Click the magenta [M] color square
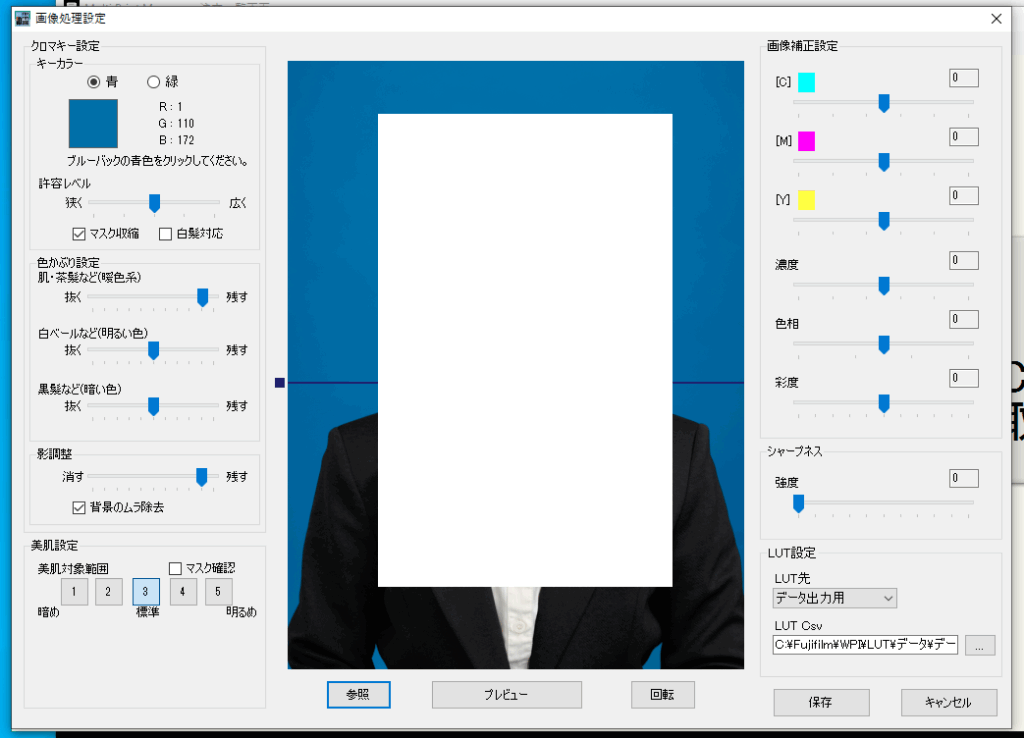 pyautogui.click(x=806, y=141)
